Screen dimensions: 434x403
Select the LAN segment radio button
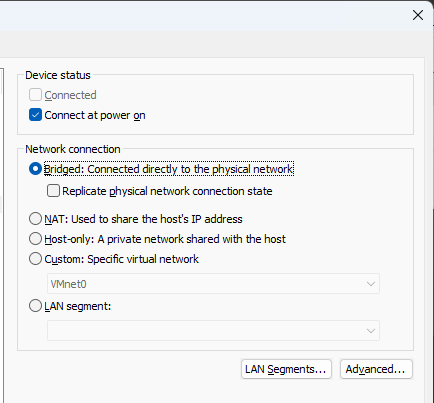[35, 306]
